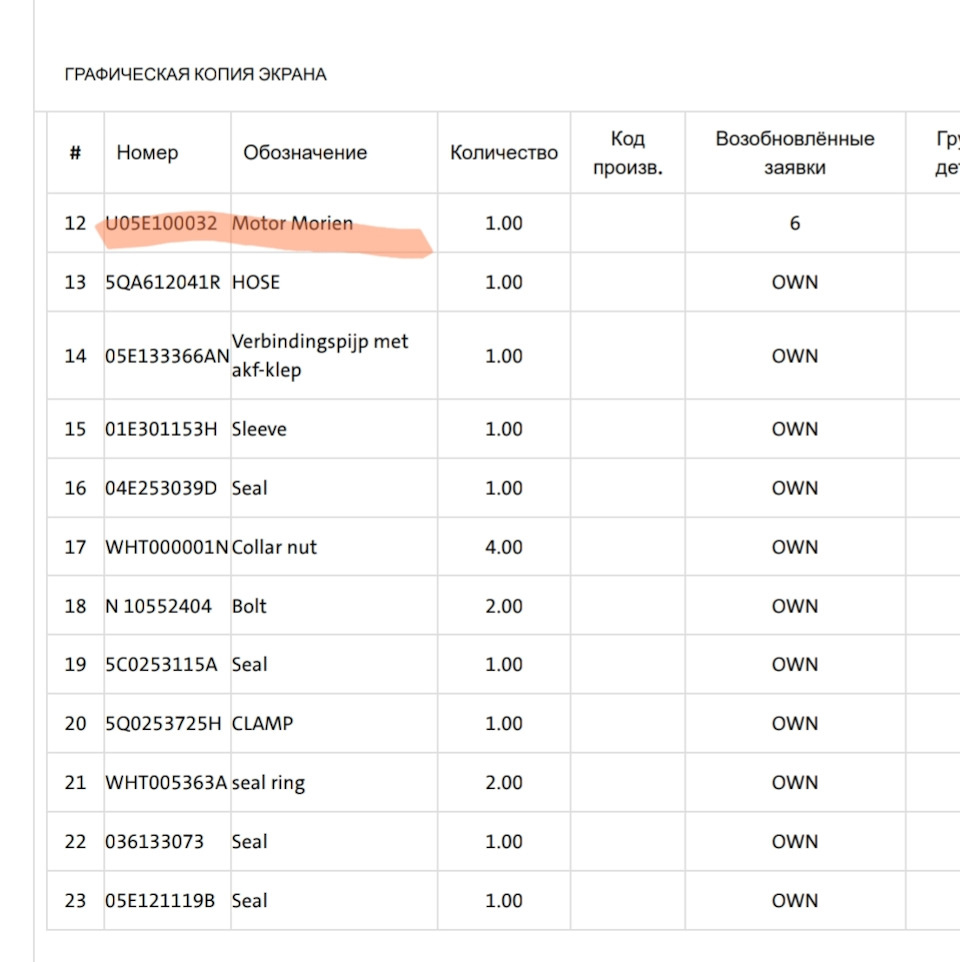The image size is (960, 962).
Task: Click part number 05E121119B
Action: 160,901
